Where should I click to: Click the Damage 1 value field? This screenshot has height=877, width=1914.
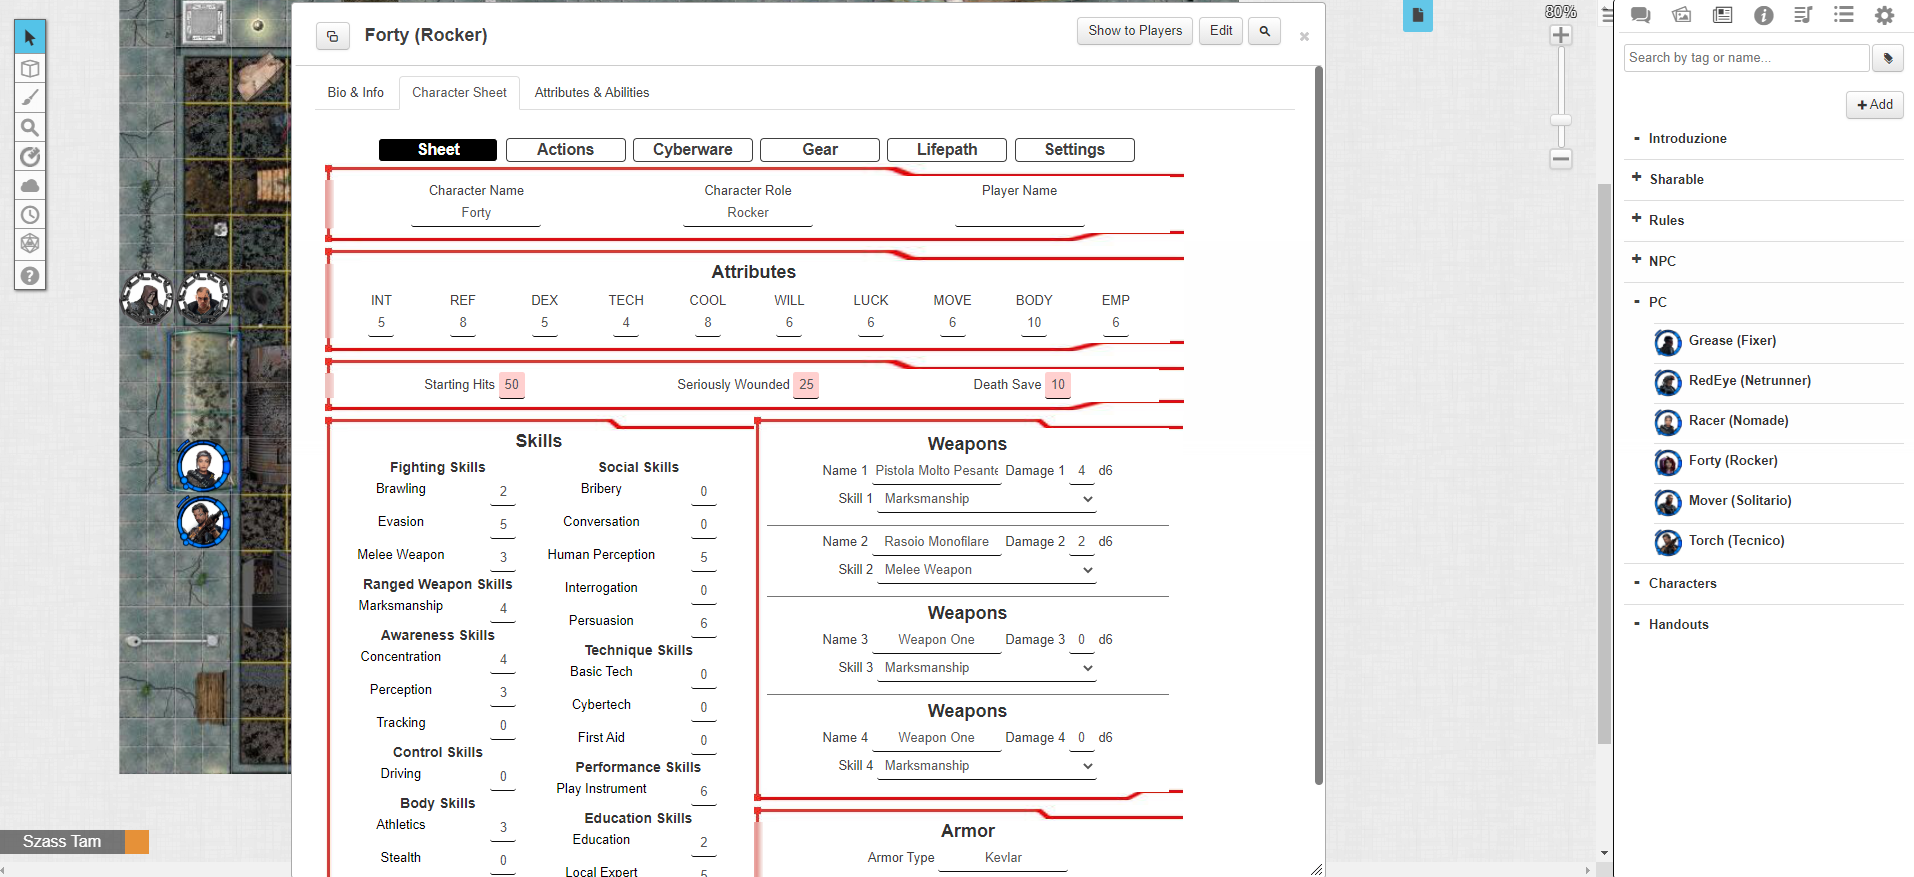click(x=1081, y=471)
